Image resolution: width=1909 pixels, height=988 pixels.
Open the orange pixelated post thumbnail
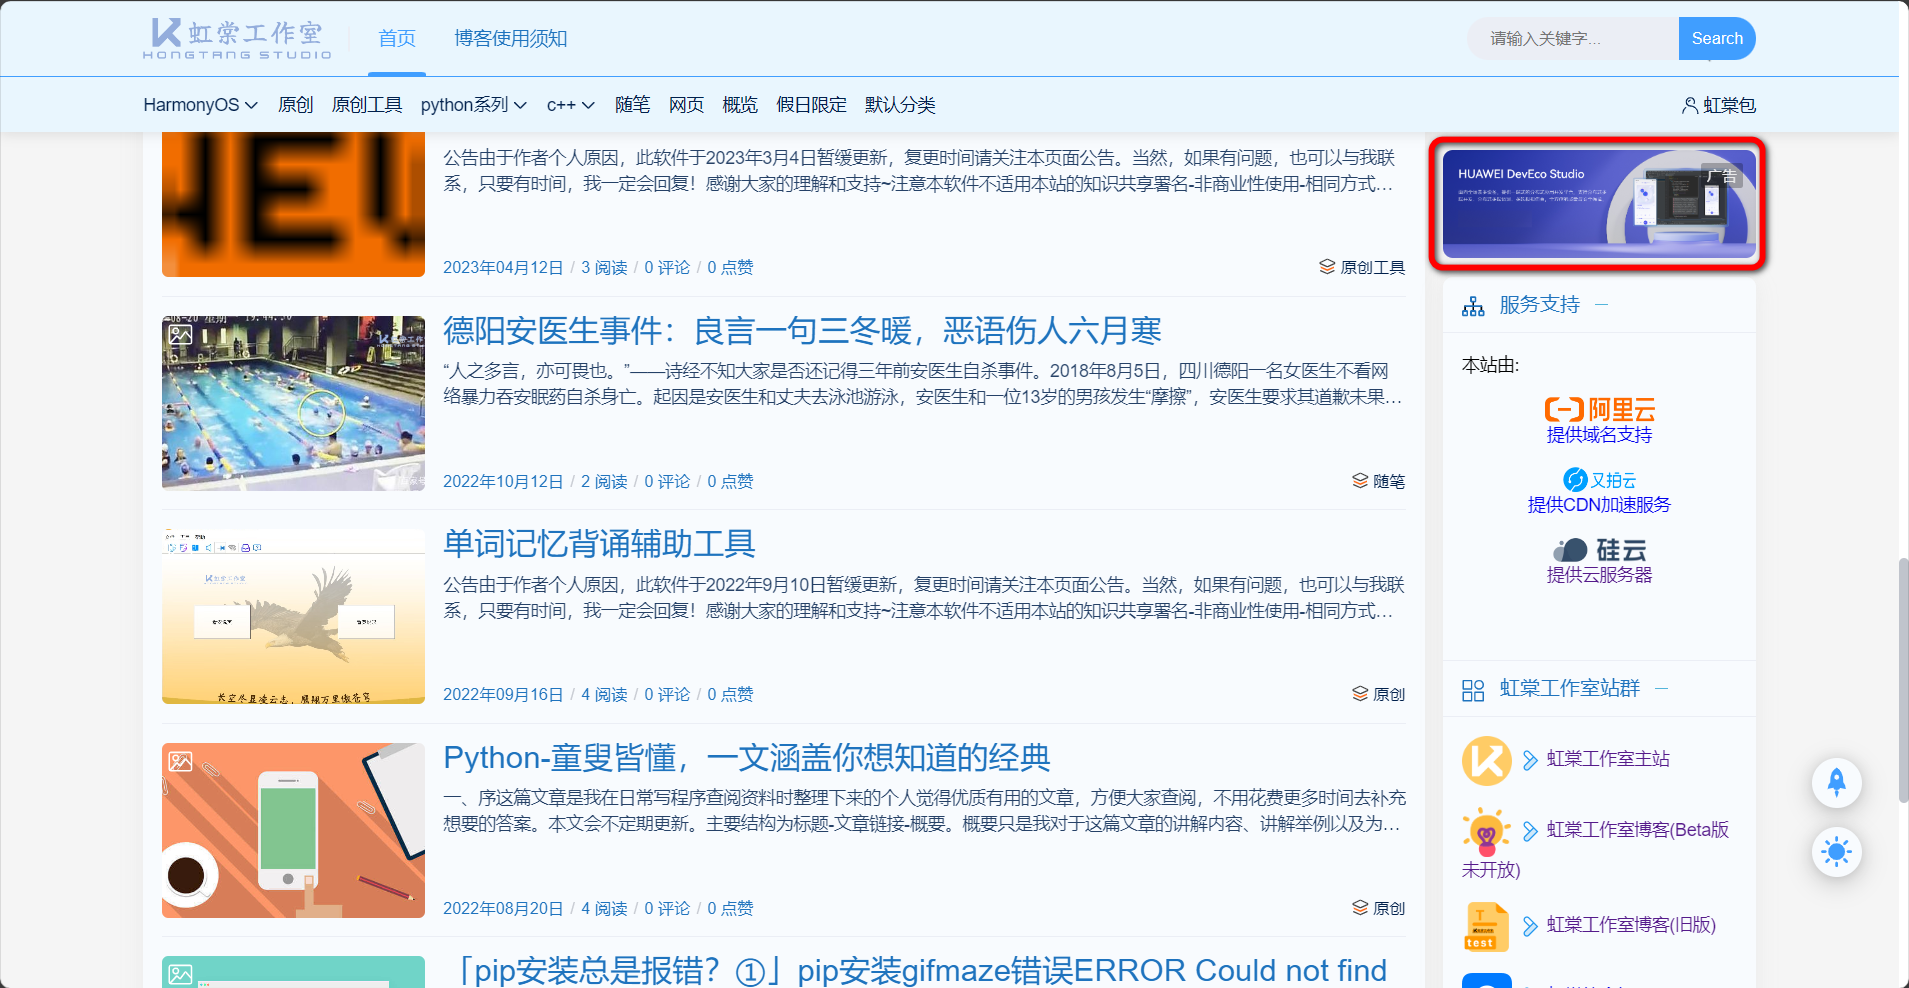293,204
